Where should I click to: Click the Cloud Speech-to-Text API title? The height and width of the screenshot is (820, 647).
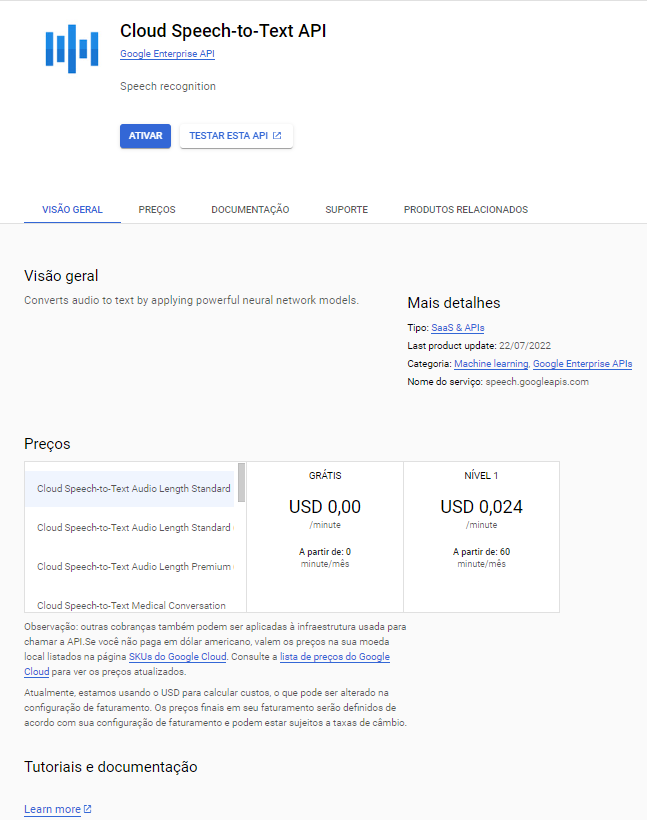click(x=223, y=31)
